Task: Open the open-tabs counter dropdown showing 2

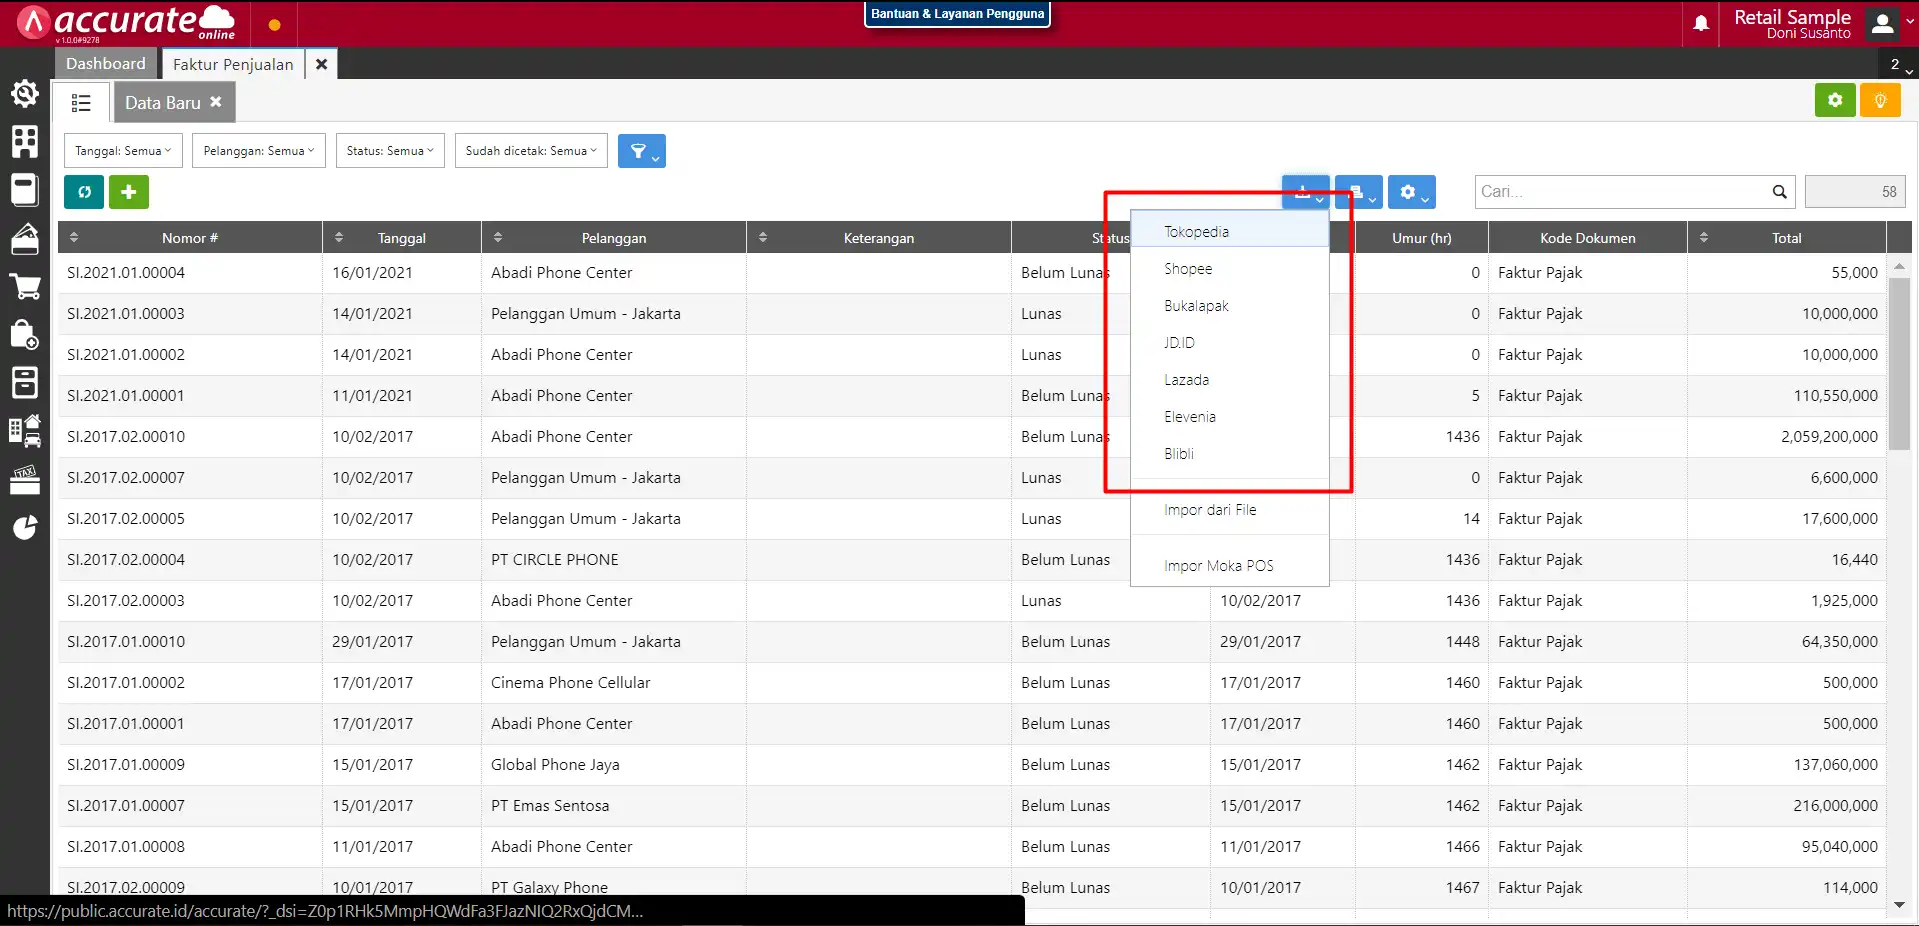Action: 1899,64
